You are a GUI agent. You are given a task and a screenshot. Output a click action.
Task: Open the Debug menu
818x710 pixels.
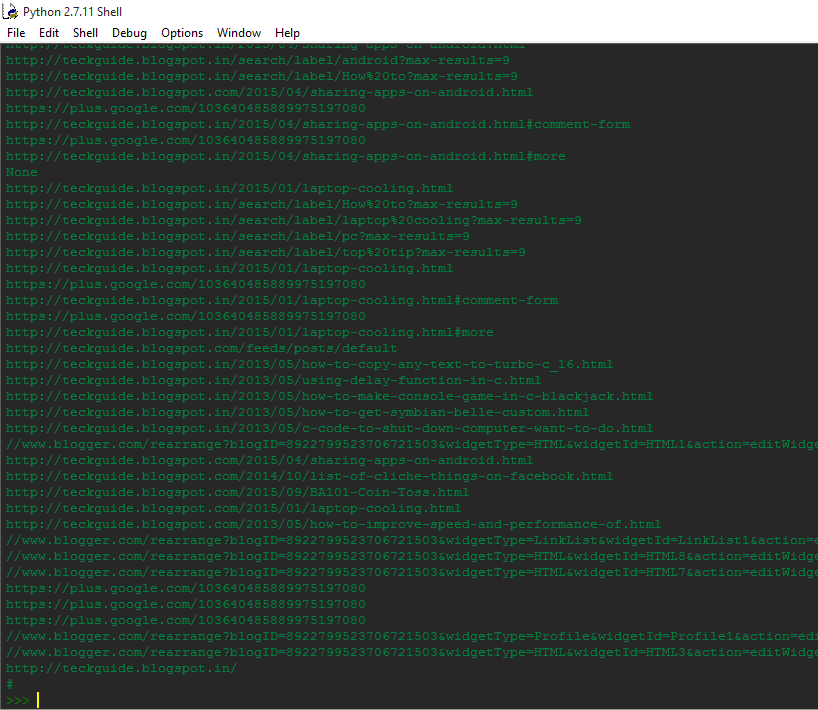(x=129, y=33)
